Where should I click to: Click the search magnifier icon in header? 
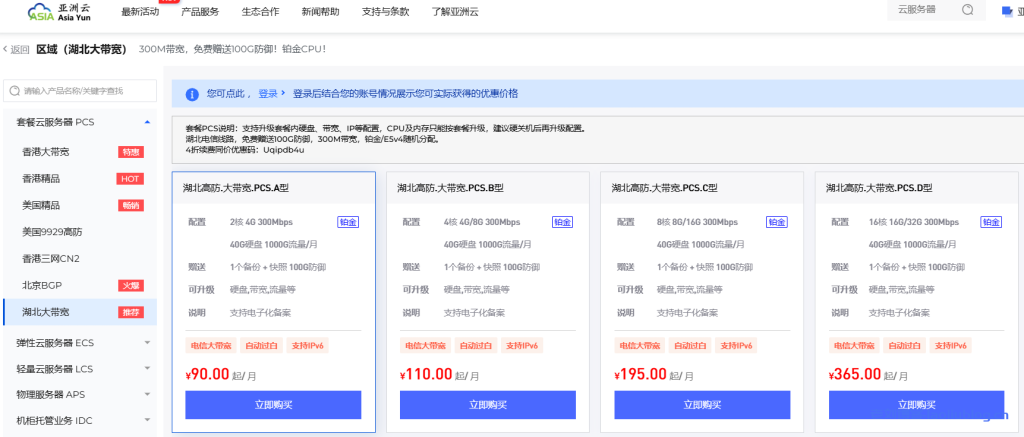click(x=968, y=10)
